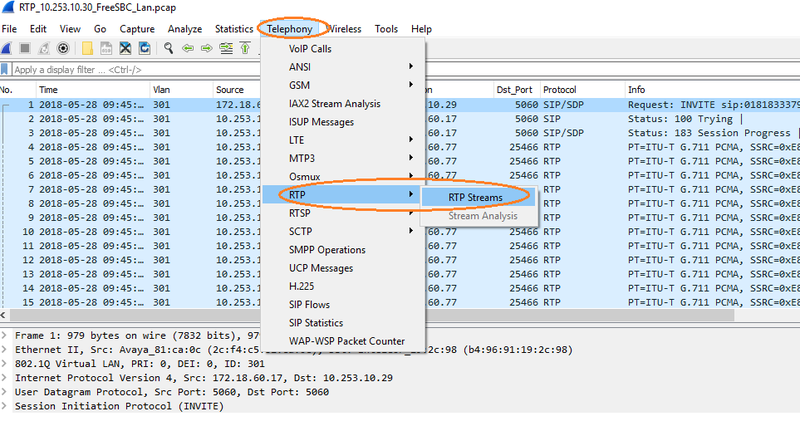
Task: Open the Tools menu
Action: click(386, 29)
